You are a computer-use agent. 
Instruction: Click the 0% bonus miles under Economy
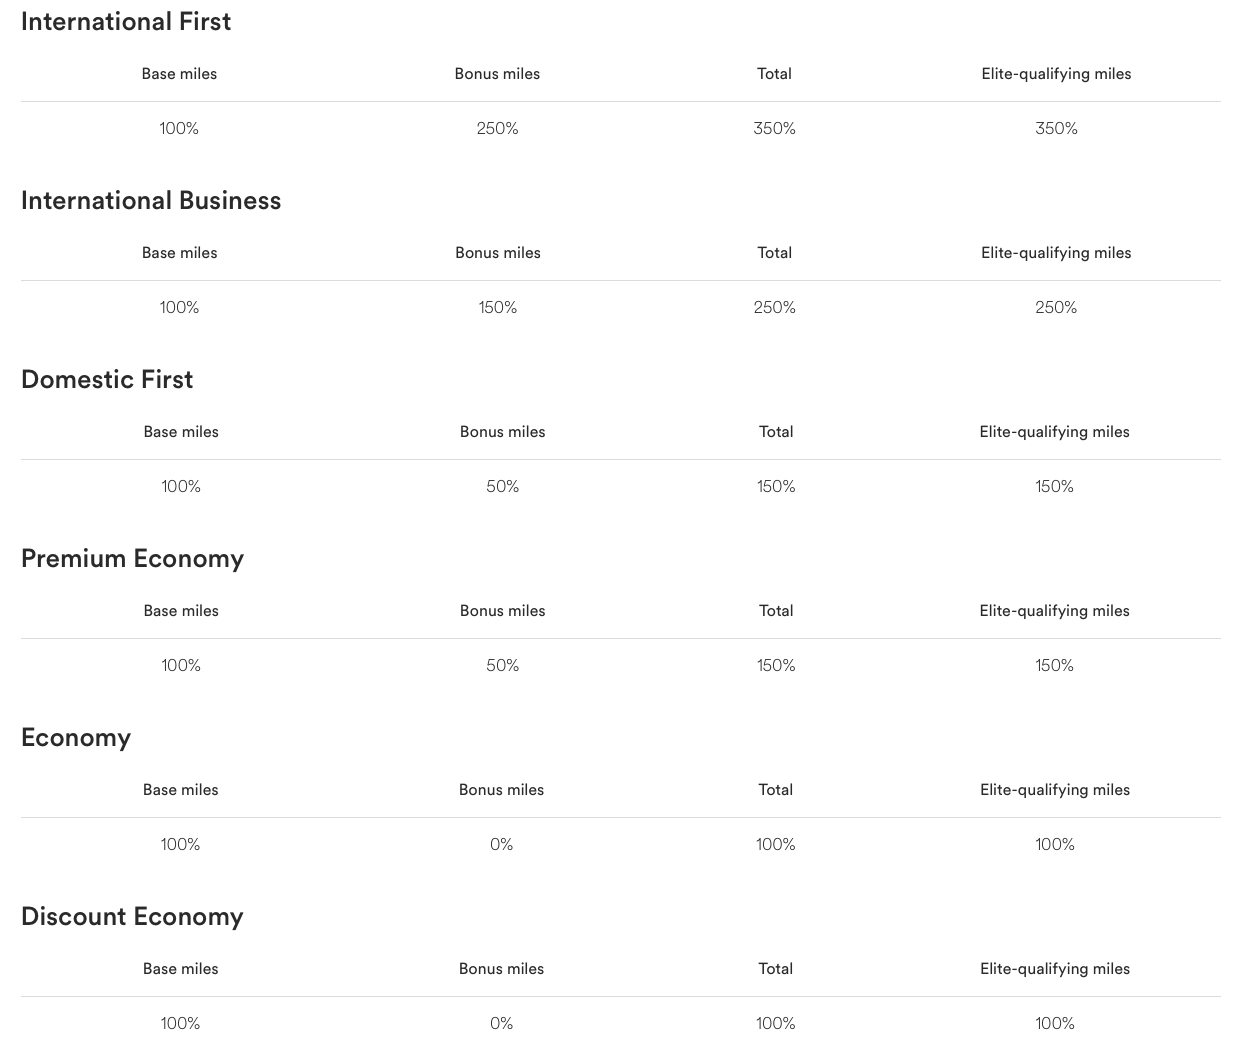[x=501, y=845]
